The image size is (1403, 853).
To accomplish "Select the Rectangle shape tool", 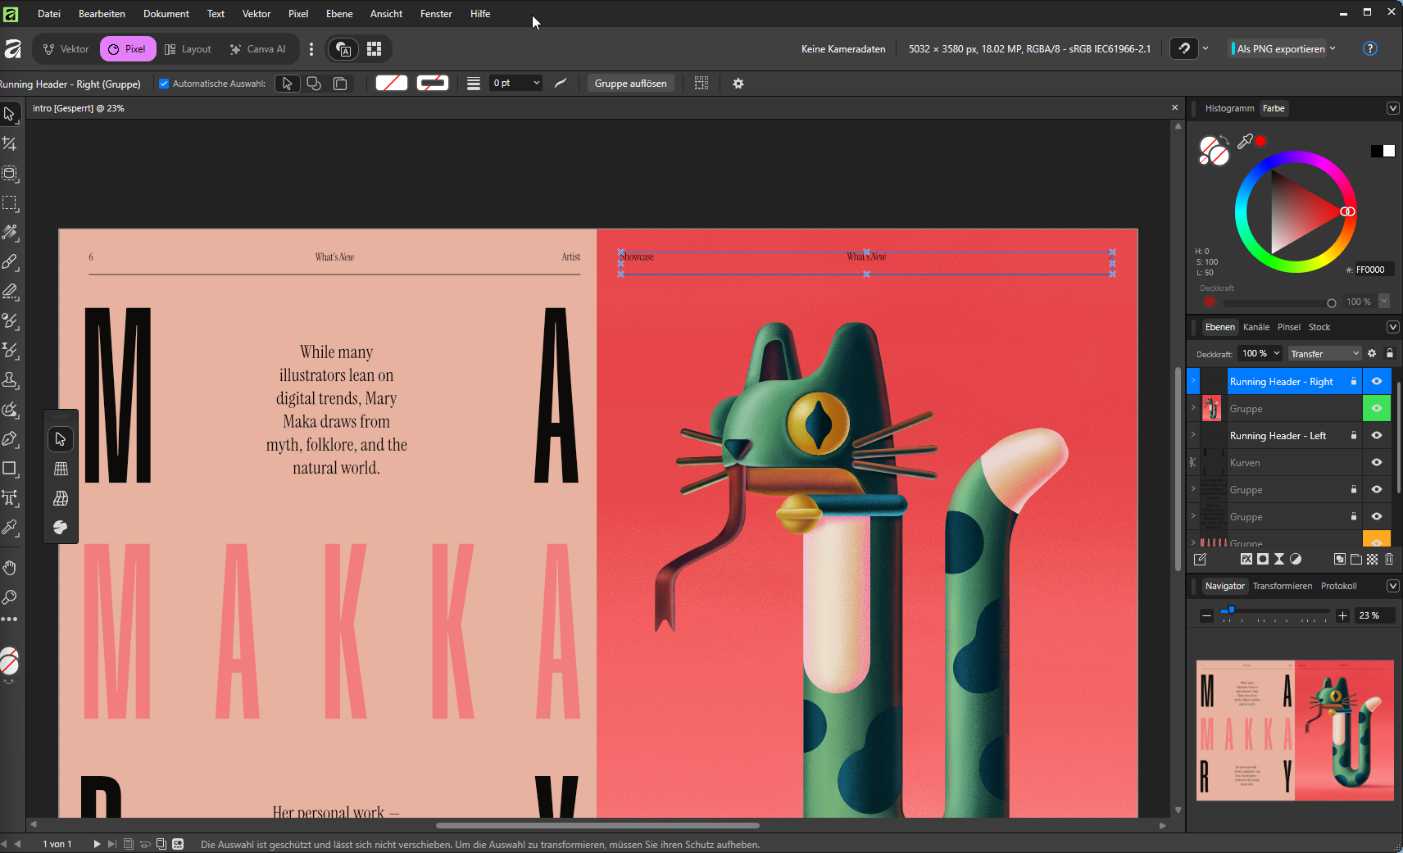I will (x=10, y=468).
